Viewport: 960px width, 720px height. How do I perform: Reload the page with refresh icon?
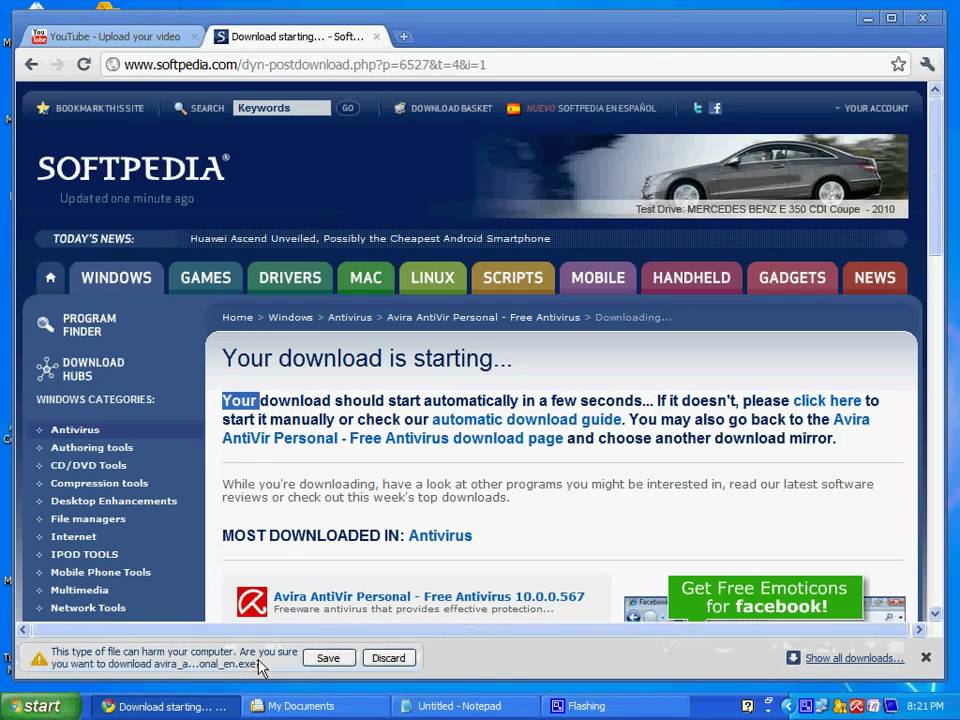(x=84, y=64)
